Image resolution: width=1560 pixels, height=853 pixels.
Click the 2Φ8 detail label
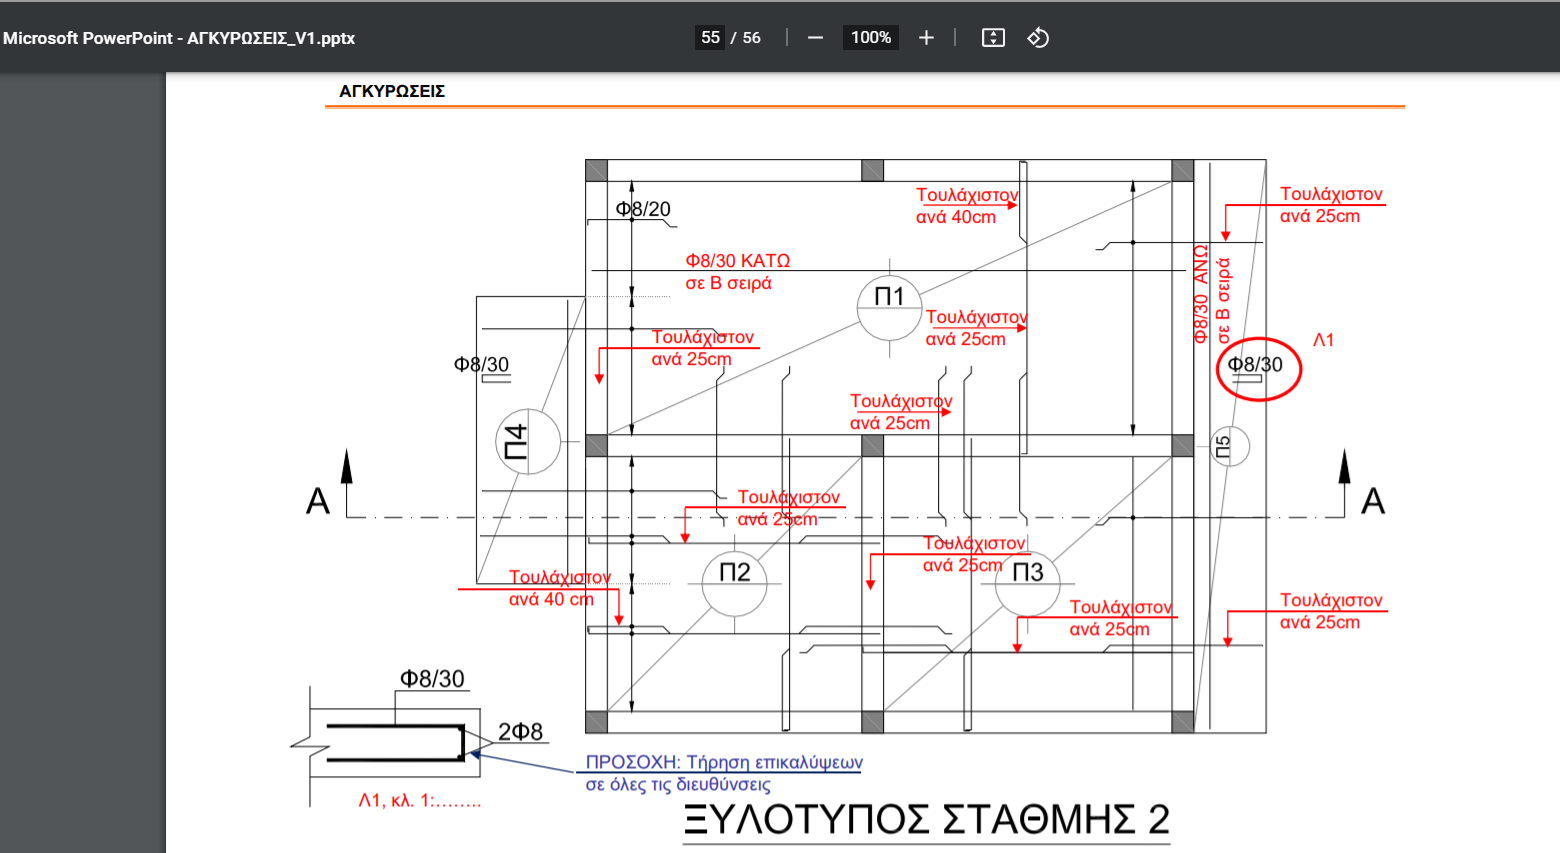pyautogui.click(x=520, y=732)
